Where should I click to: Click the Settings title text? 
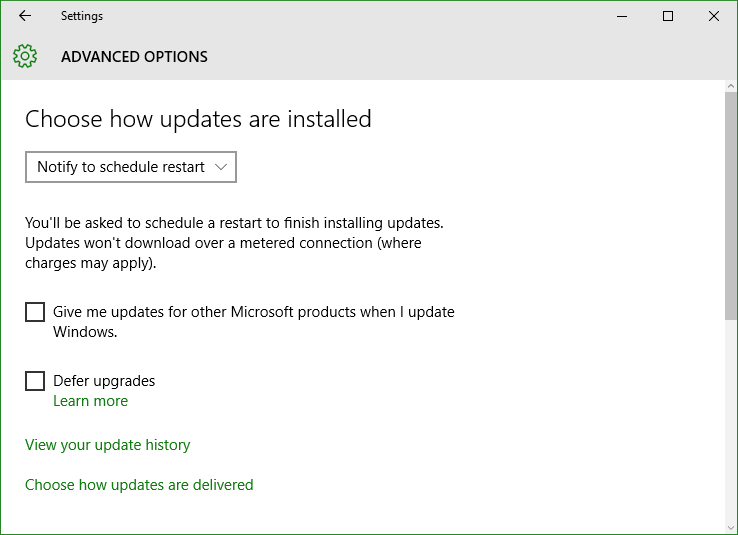point(82,16)
